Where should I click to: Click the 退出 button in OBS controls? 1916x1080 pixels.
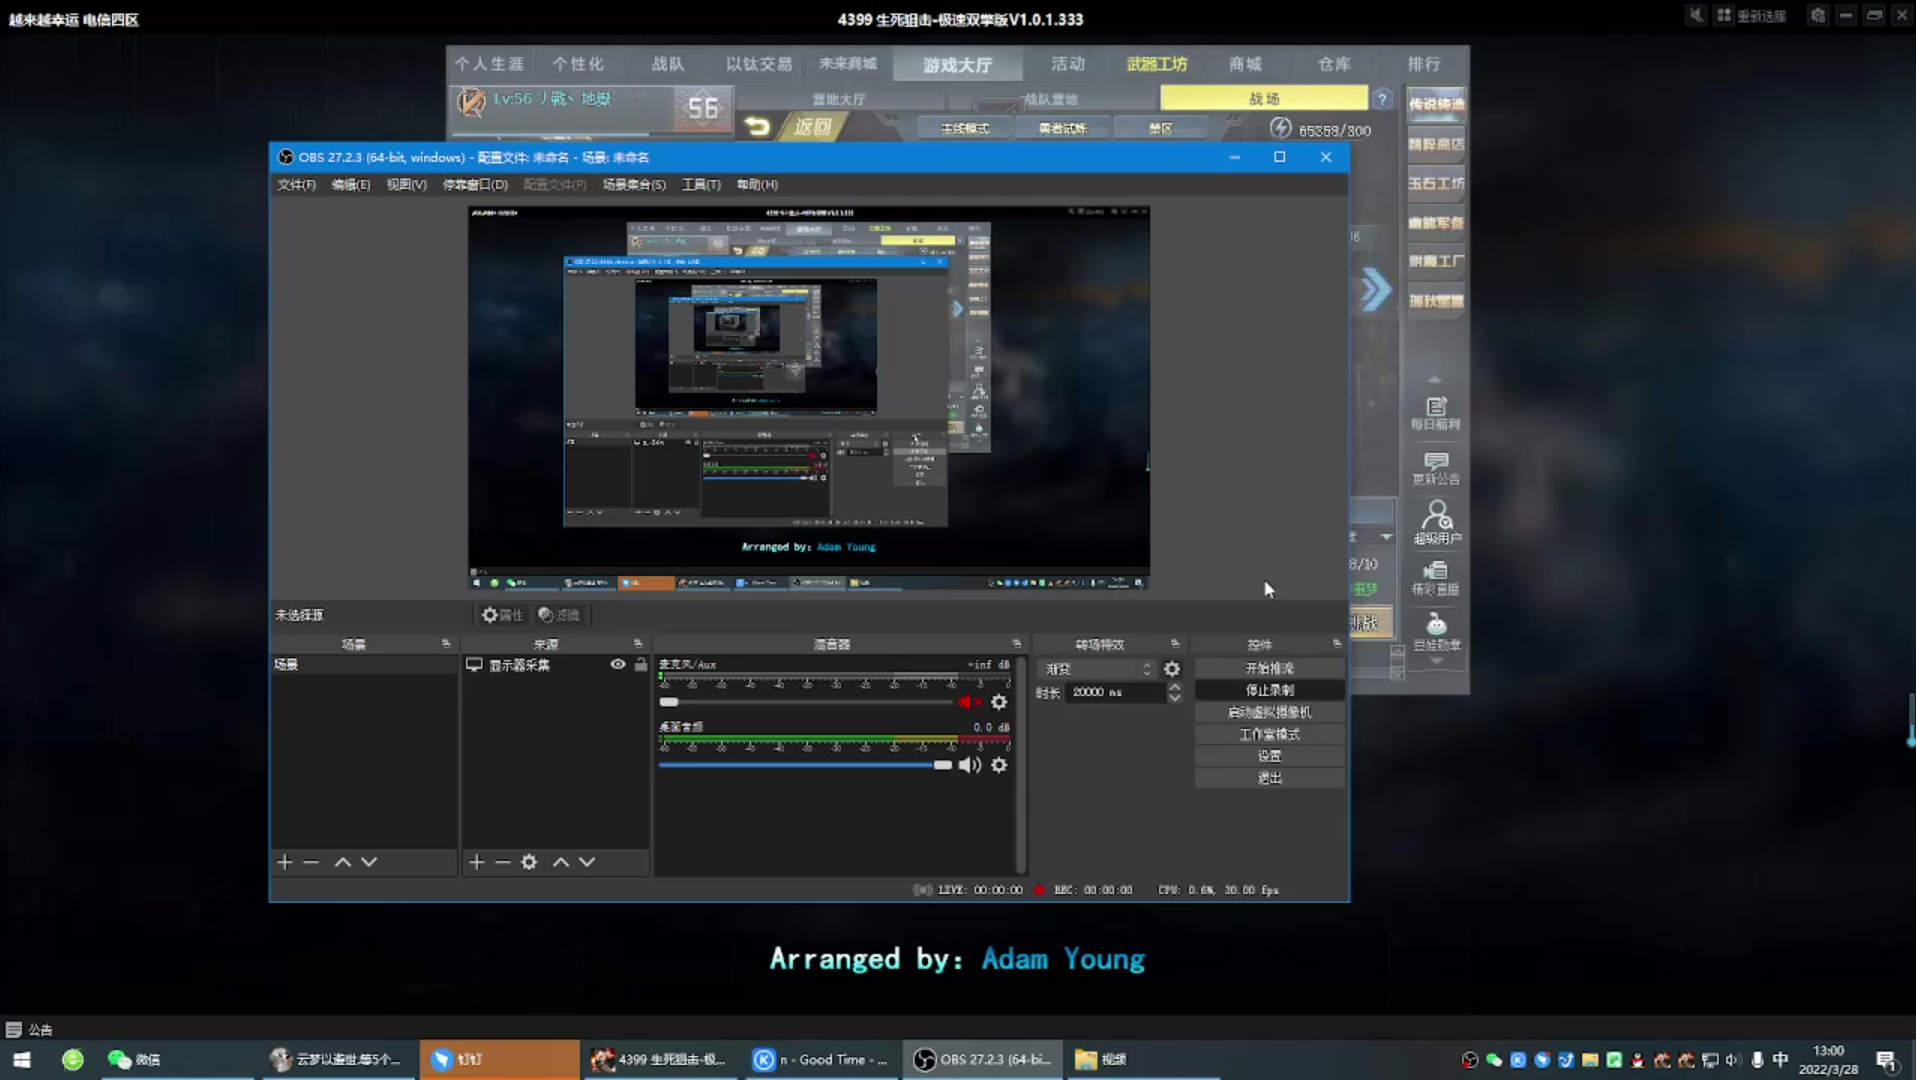1270,778
